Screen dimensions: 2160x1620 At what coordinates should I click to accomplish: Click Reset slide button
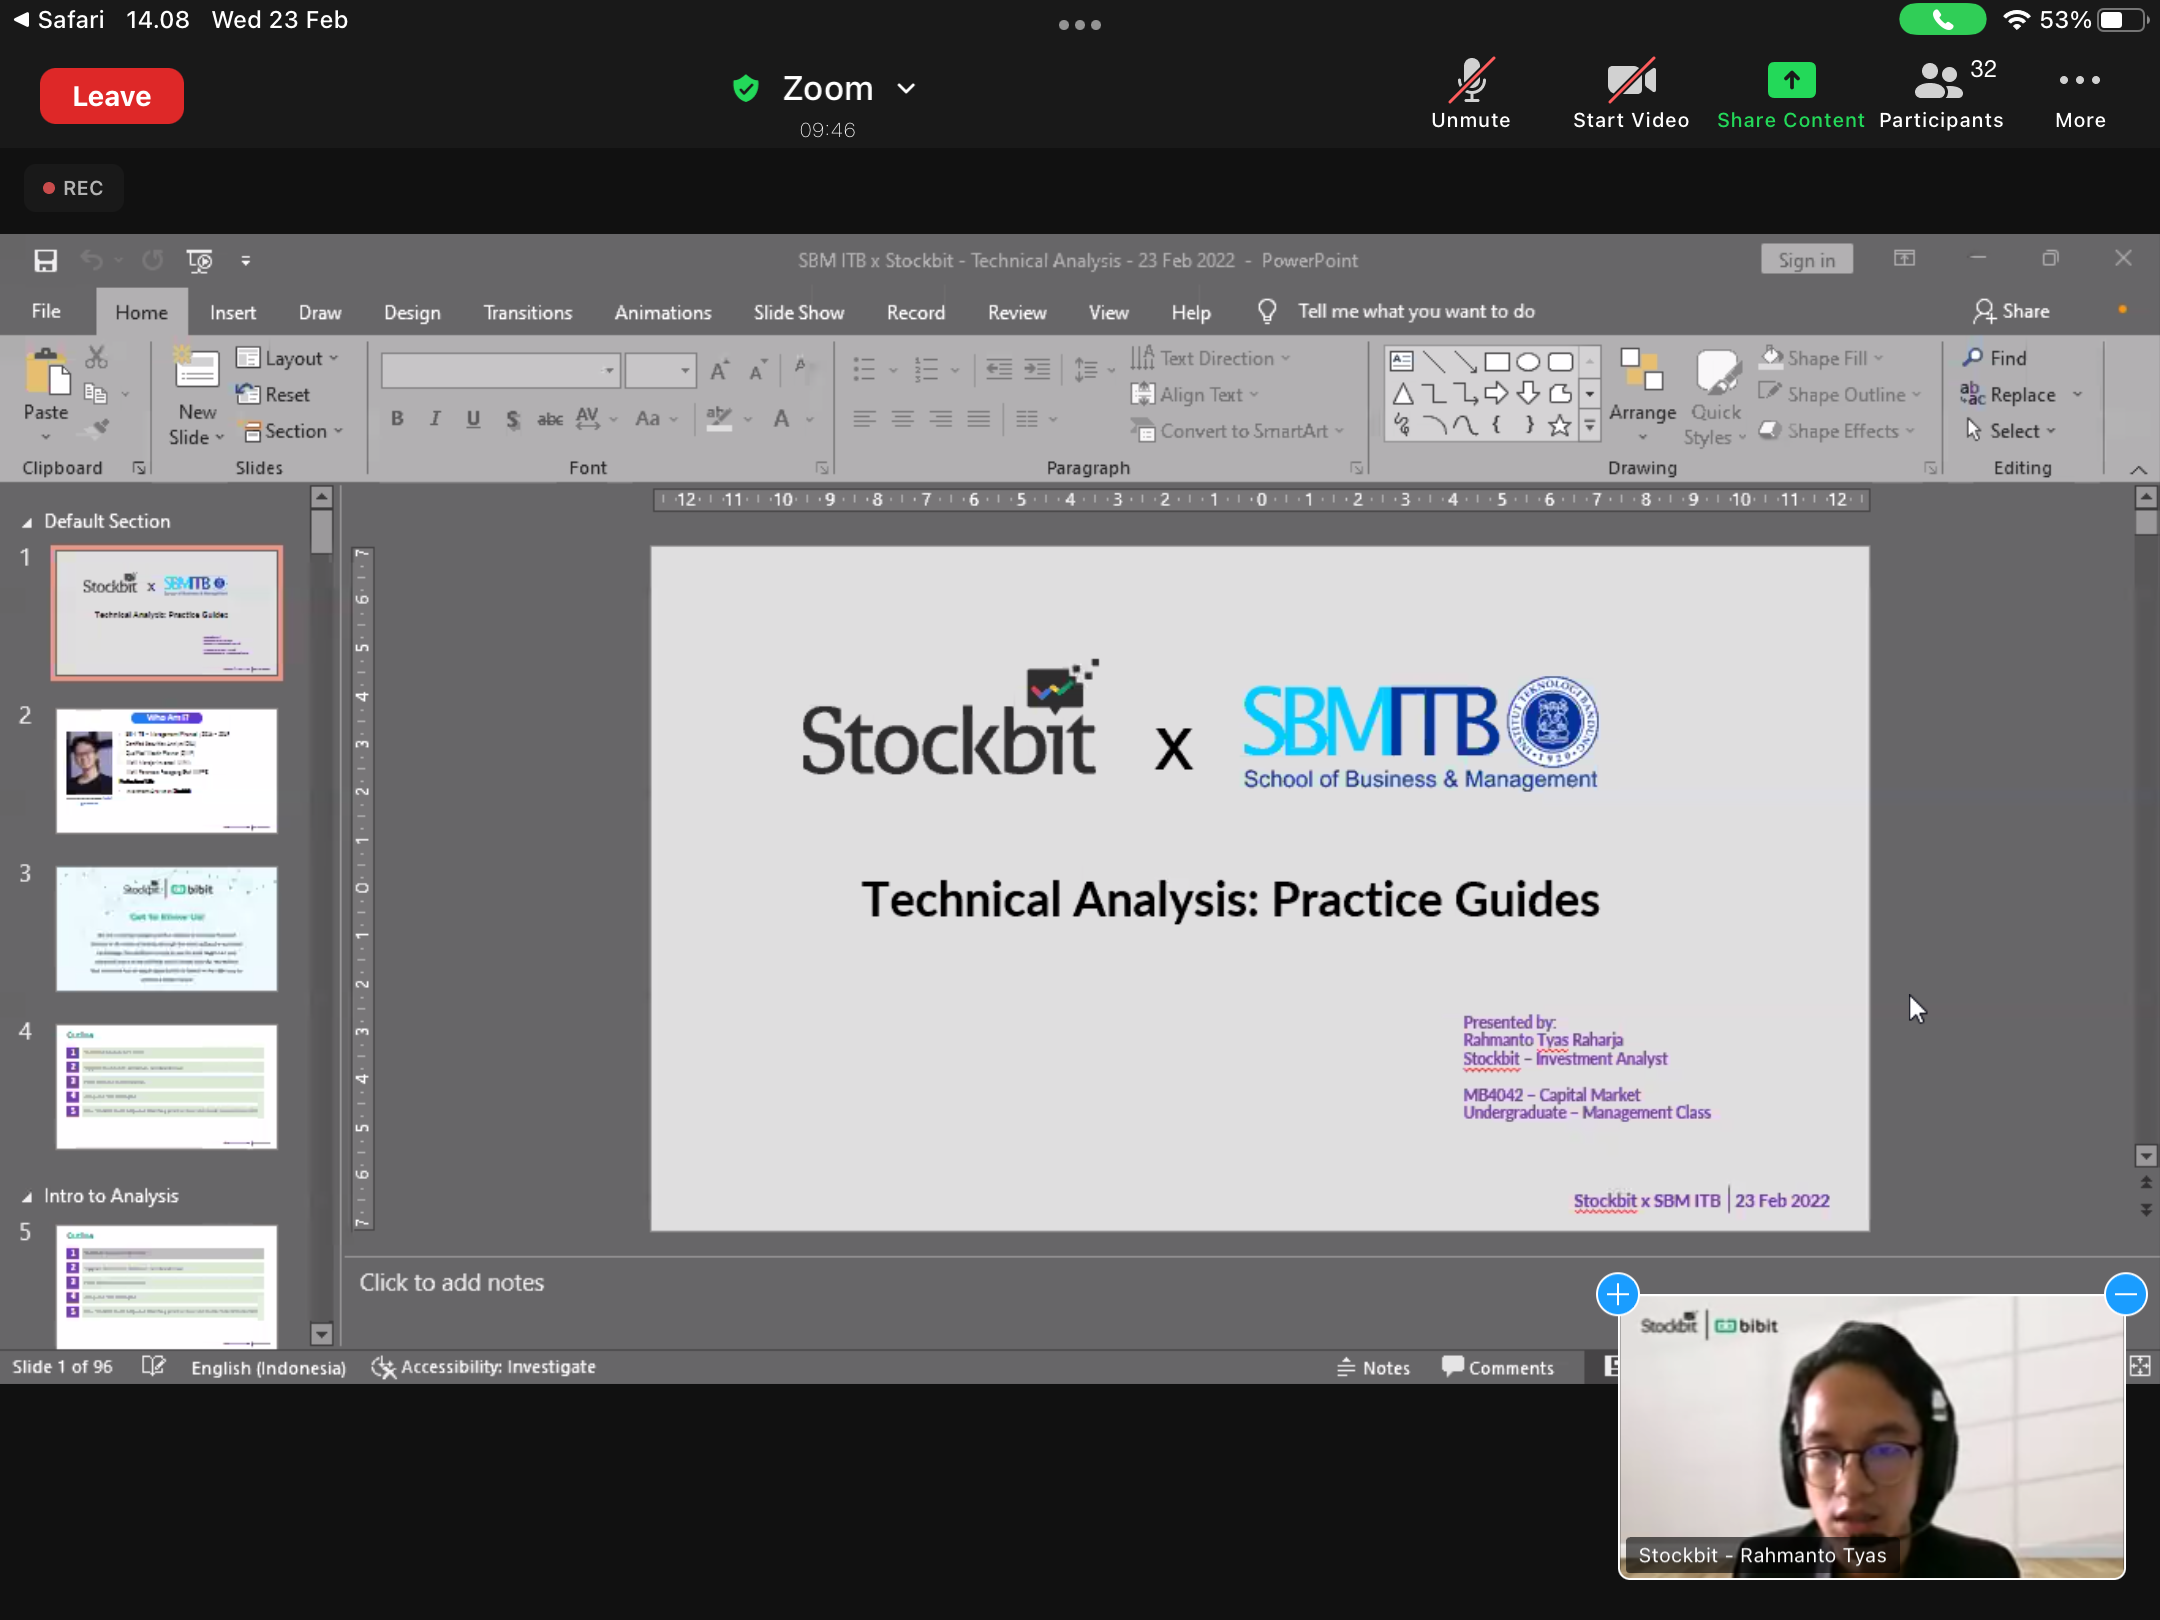pyautogui.click(x=273, y=394)
